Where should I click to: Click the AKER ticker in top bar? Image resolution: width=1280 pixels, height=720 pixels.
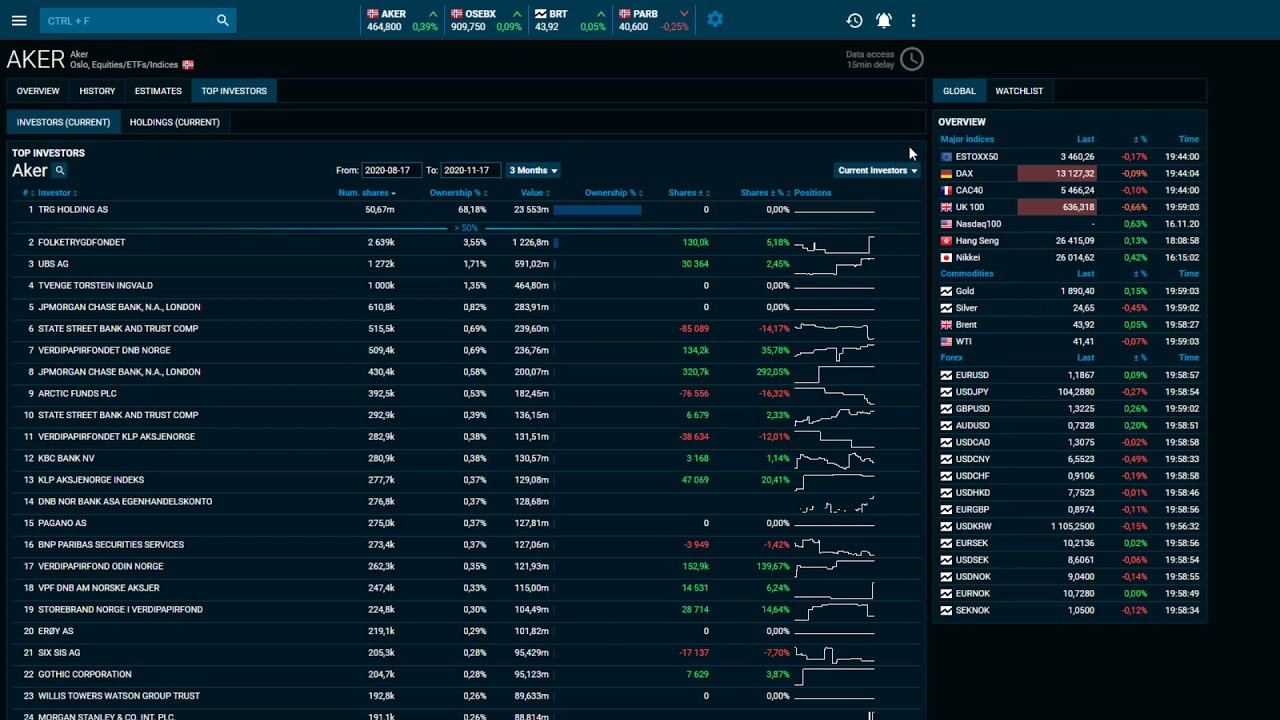(x=401, y=20)
